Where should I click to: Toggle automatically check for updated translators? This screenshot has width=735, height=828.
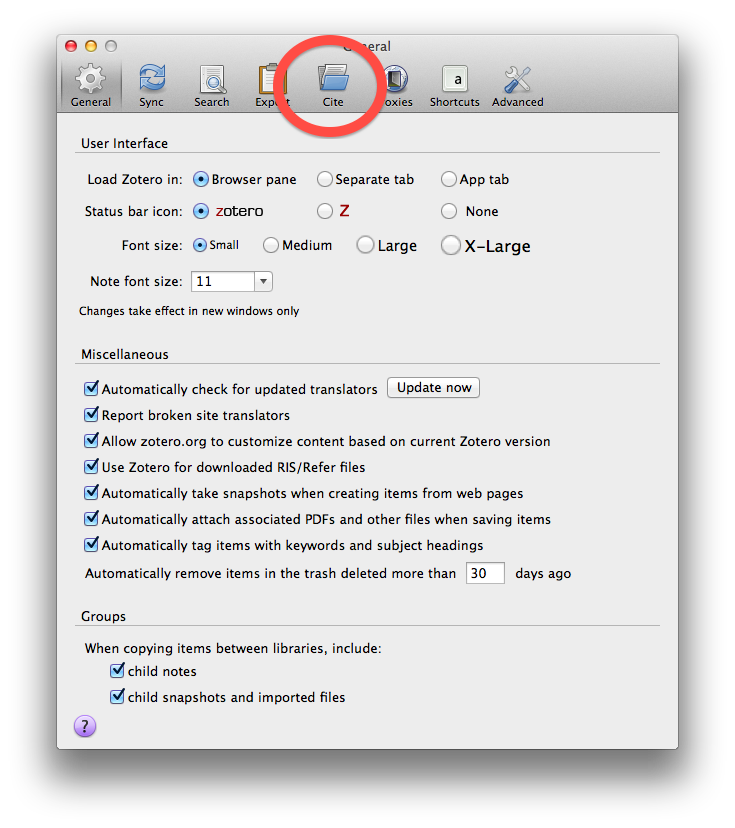(91, 388)
